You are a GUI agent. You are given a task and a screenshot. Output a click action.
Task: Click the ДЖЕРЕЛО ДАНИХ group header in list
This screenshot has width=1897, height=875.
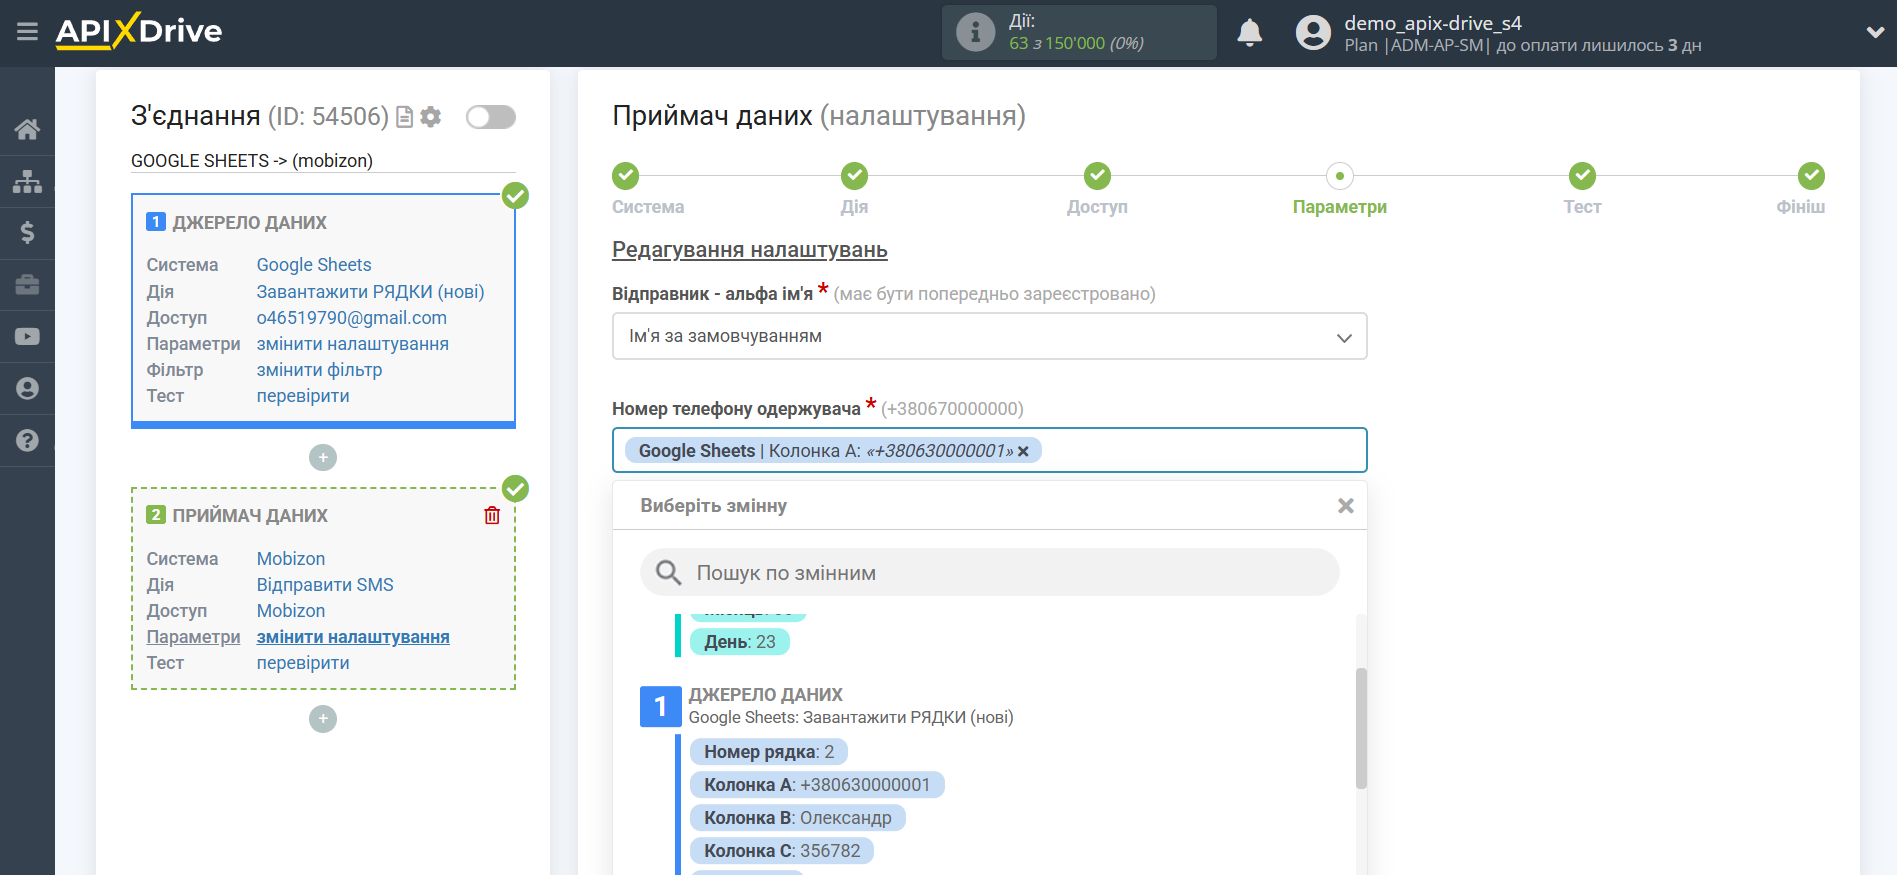click(766, 695)
